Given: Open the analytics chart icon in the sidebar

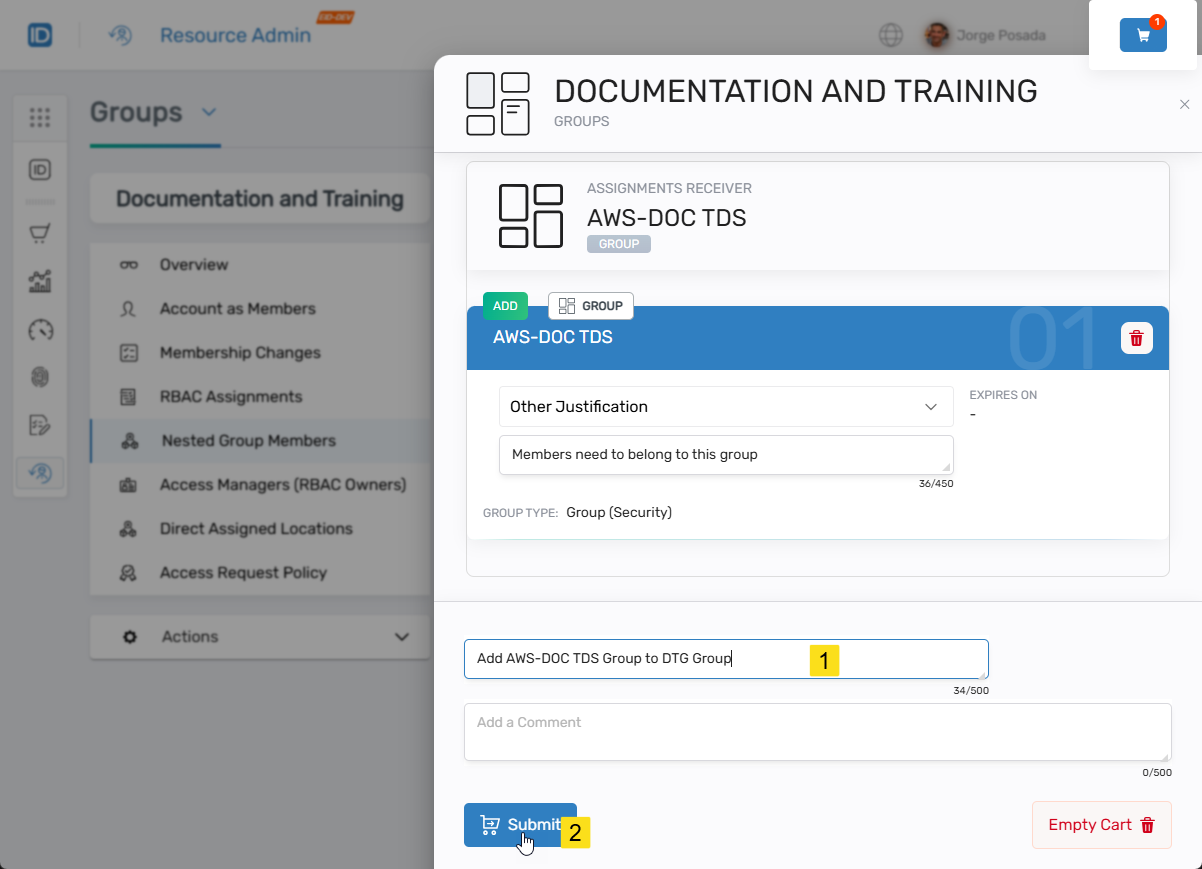Looking at the screenshot, I should (x=40, y=281).
